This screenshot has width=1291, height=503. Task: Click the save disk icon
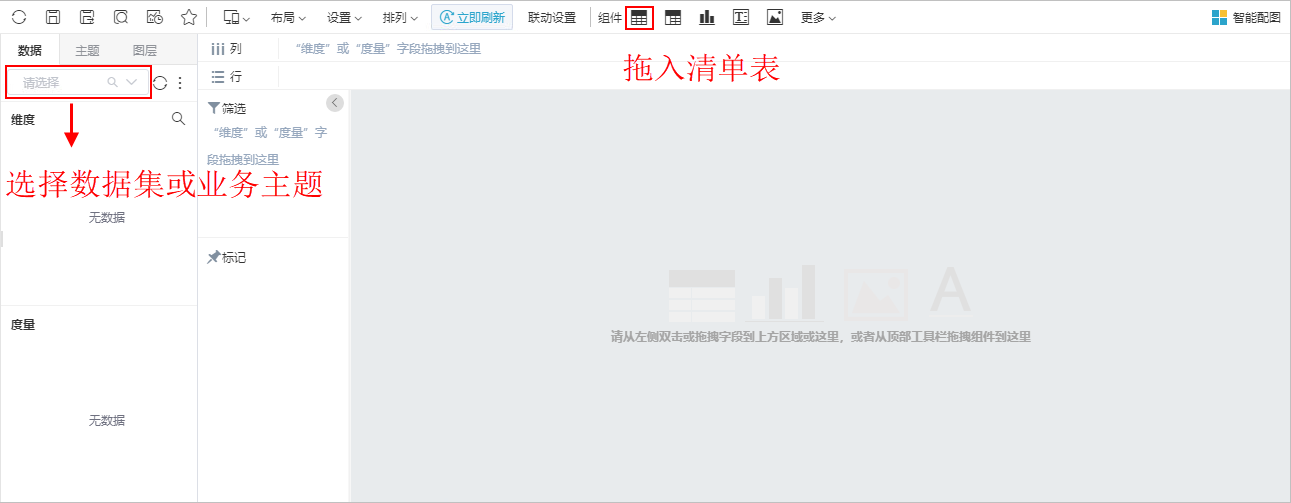click(x=53, y=17)
